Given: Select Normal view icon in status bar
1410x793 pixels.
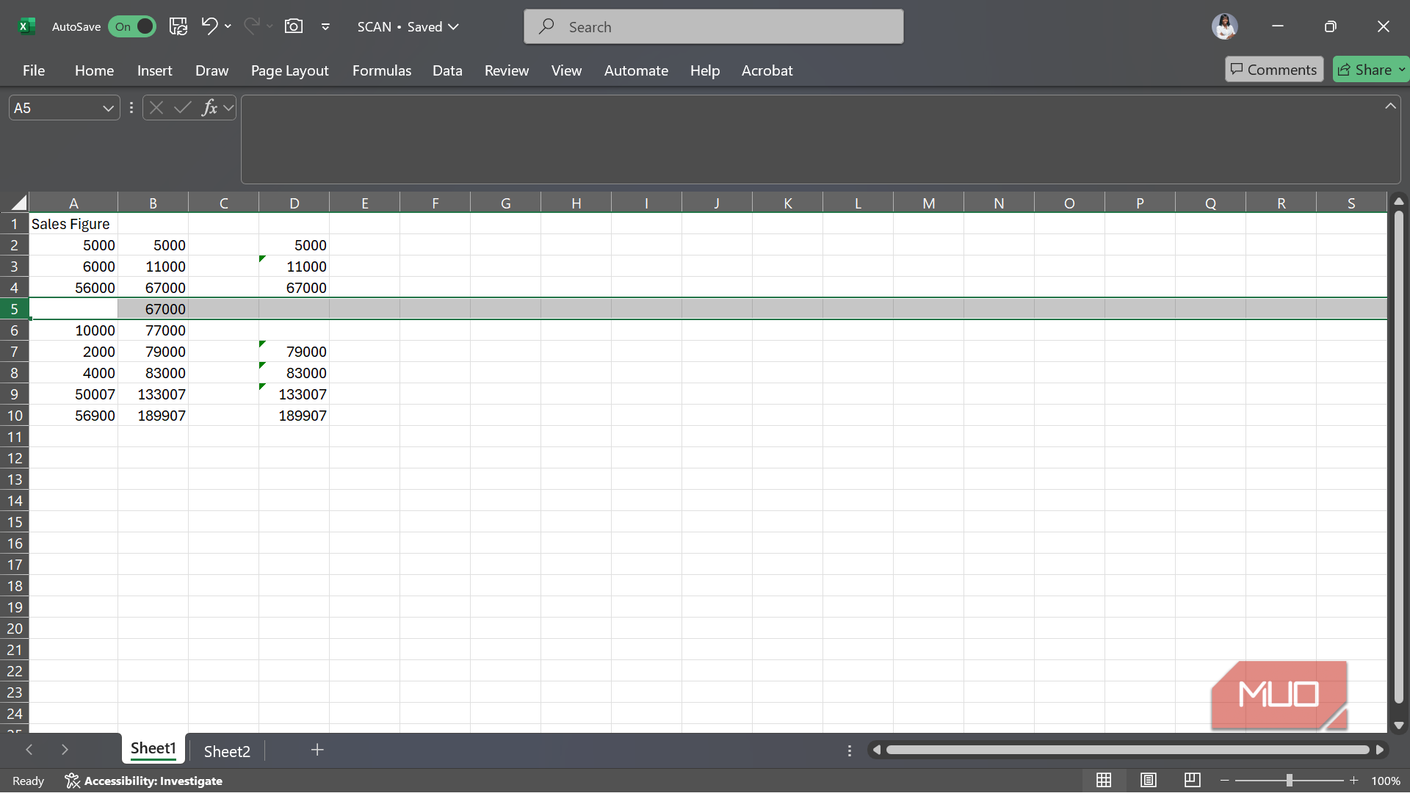Looking at the screenshot, I should [x=1104, y=780].
